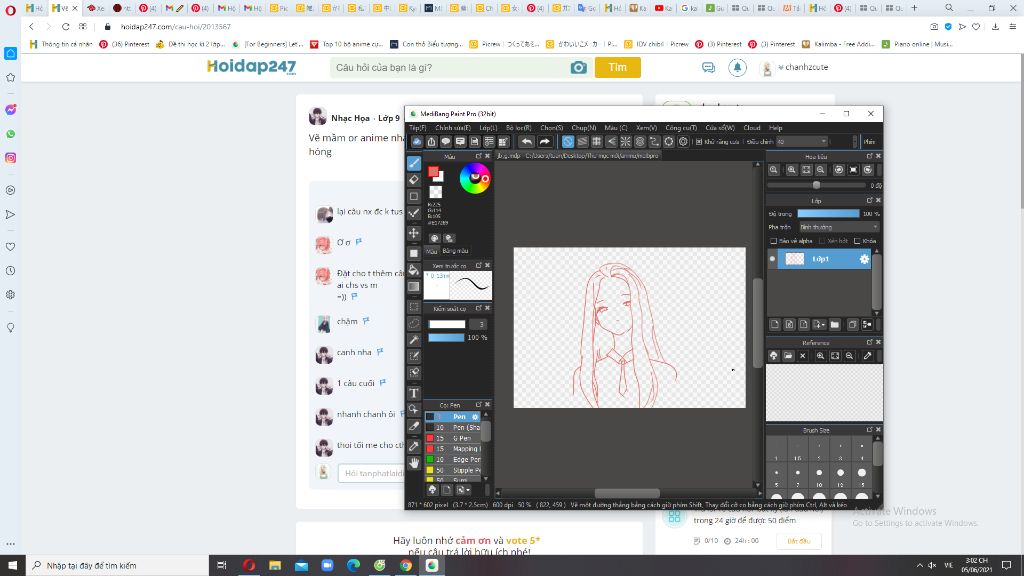This screenshot has height=576, width=1024.
Task: Click the hue color wheel
Action: 475,178
